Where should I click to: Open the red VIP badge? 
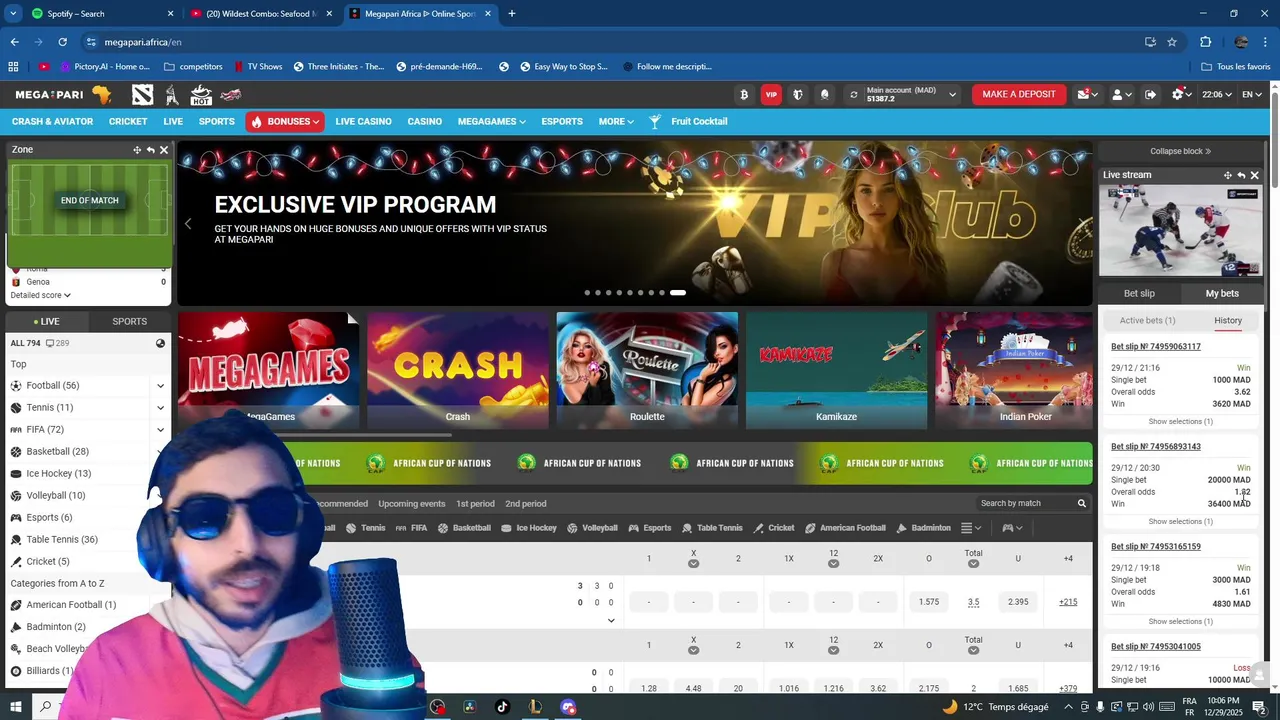[x=771, y=94]
